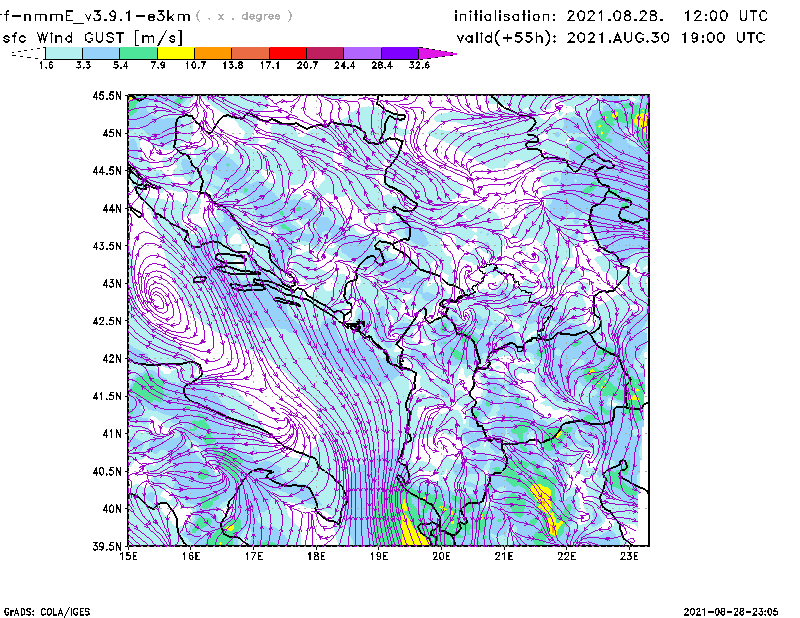Viewport: 800px width, 618px height.
Task: Click the yellow 7.9–10.7 legend swatch
Action: [x=176, y=53]
